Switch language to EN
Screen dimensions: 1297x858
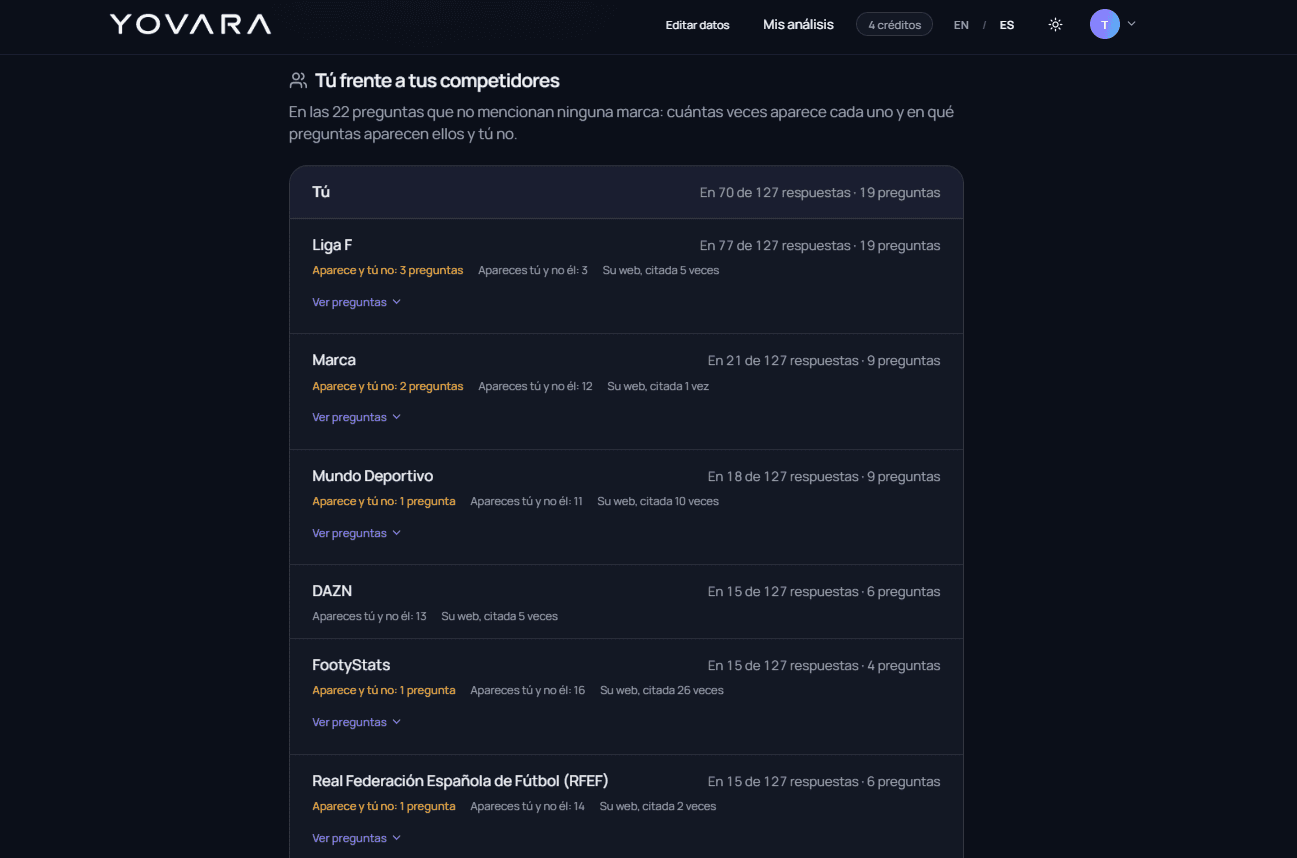(x=961, y=25)
